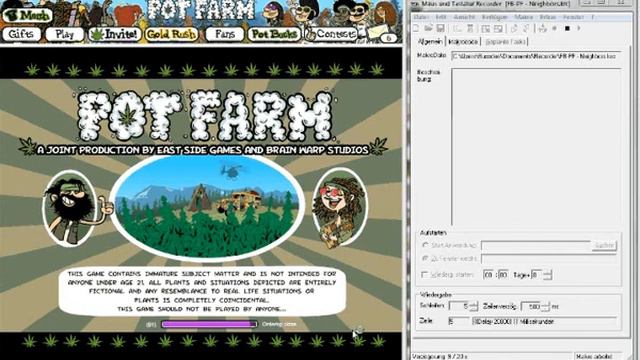Click the Pot Farm cloud title logo
The width and height of the screenshot is (640, 360).
pos(205,116)
